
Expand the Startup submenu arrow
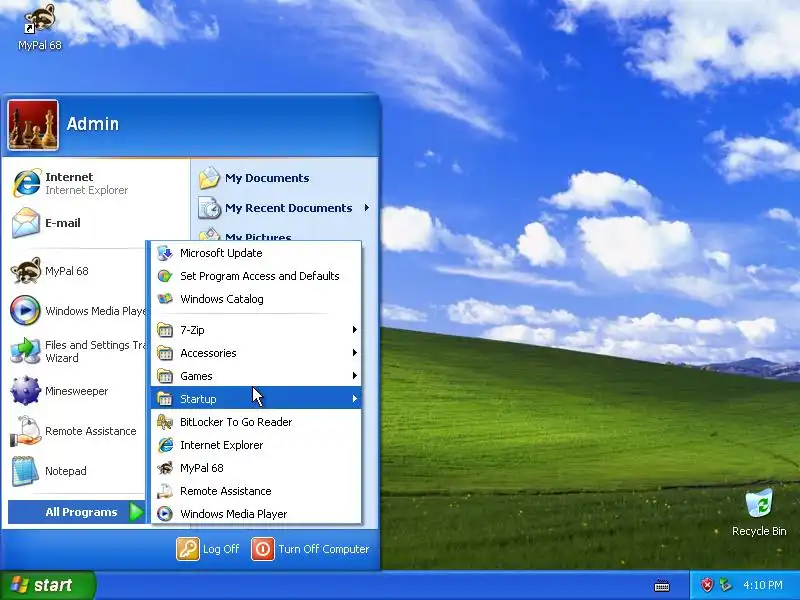[355, 398]
